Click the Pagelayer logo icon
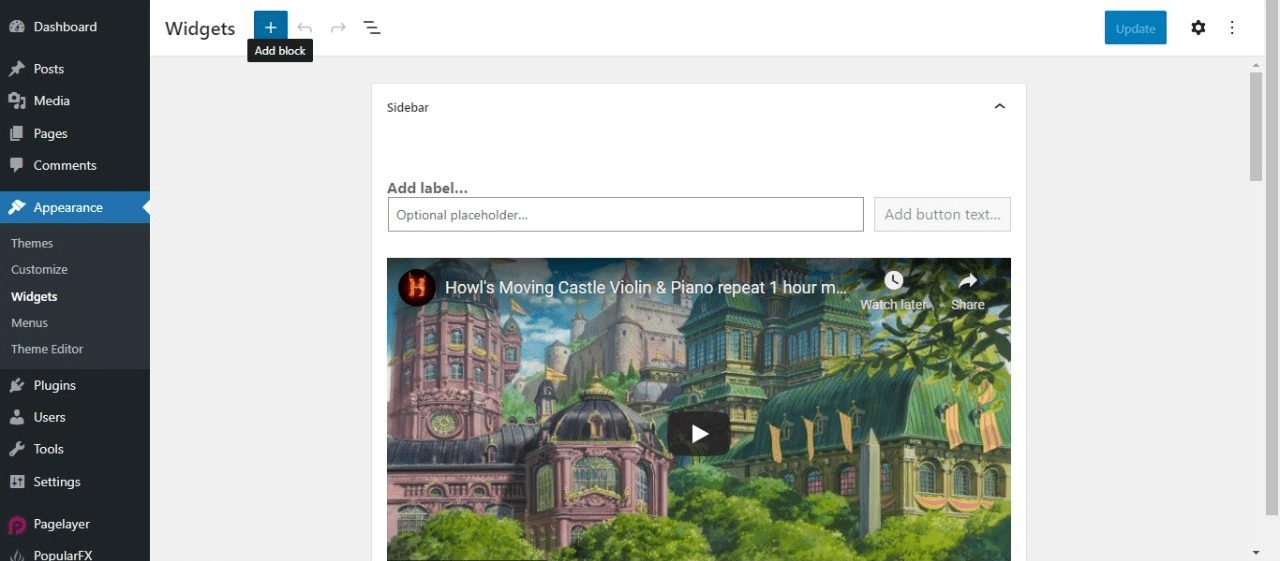 17,524
